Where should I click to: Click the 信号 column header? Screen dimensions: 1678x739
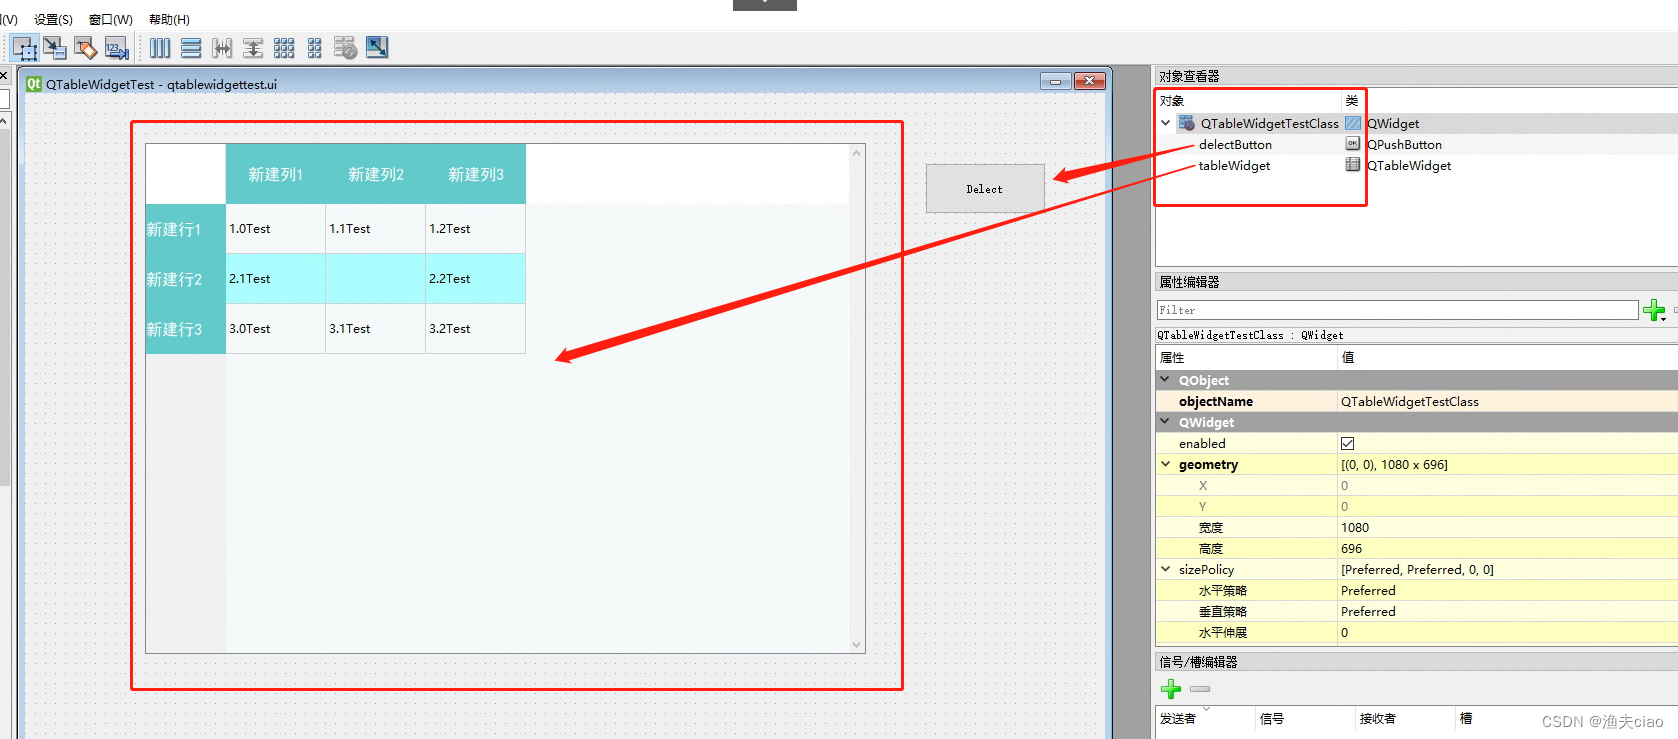tap(1305, 718)
